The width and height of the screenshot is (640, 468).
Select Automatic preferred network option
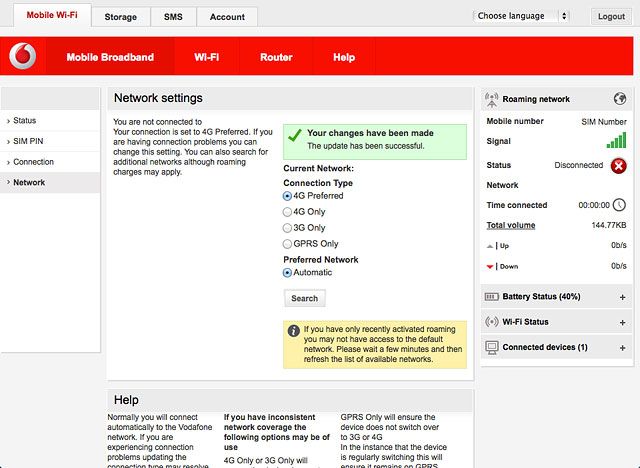[287, 273]
